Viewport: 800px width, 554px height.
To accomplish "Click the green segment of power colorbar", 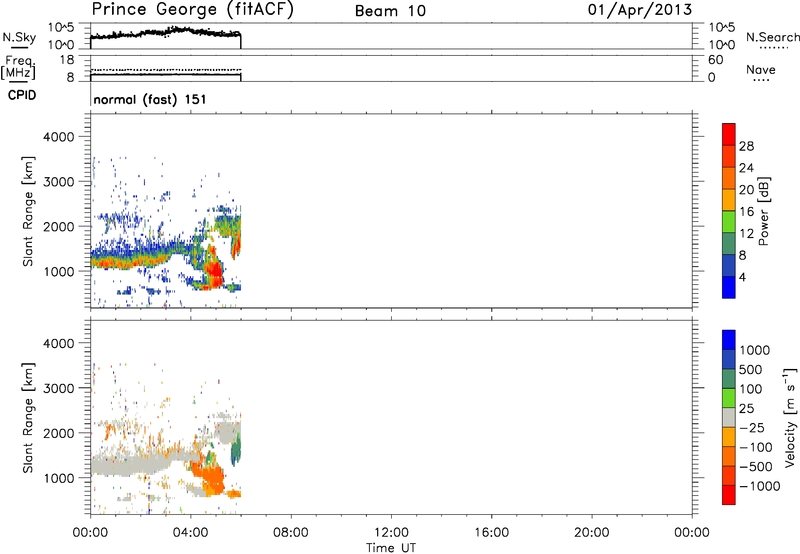I will [729, 221].
